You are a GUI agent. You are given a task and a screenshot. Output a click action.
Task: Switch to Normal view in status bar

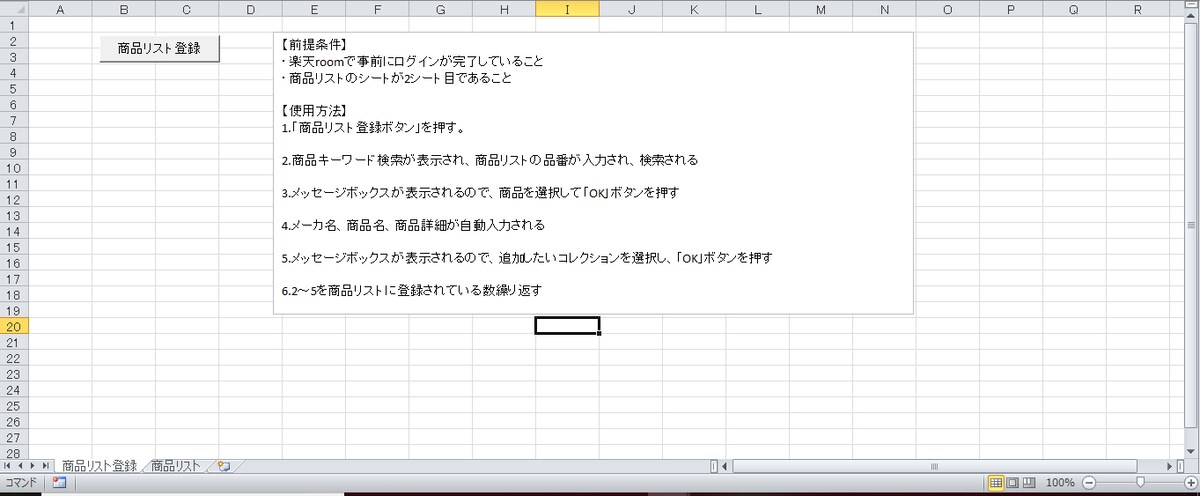coord(996,483)
